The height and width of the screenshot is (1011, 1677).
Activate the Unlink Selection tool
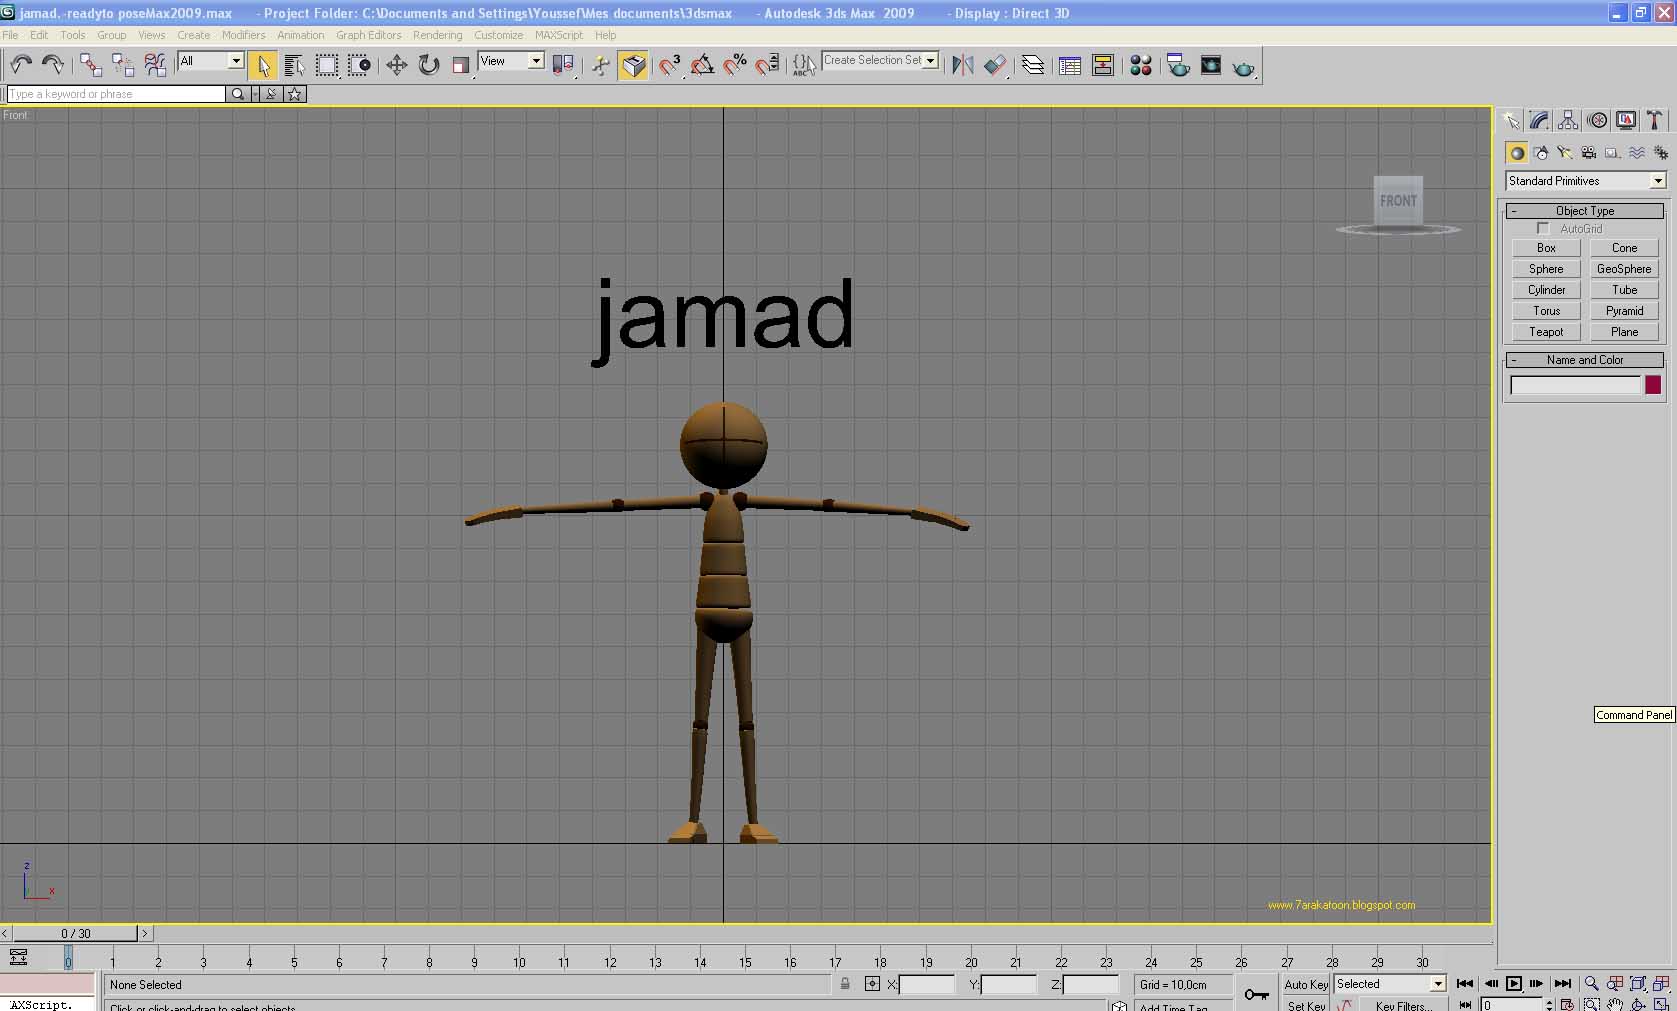(123, 65)
